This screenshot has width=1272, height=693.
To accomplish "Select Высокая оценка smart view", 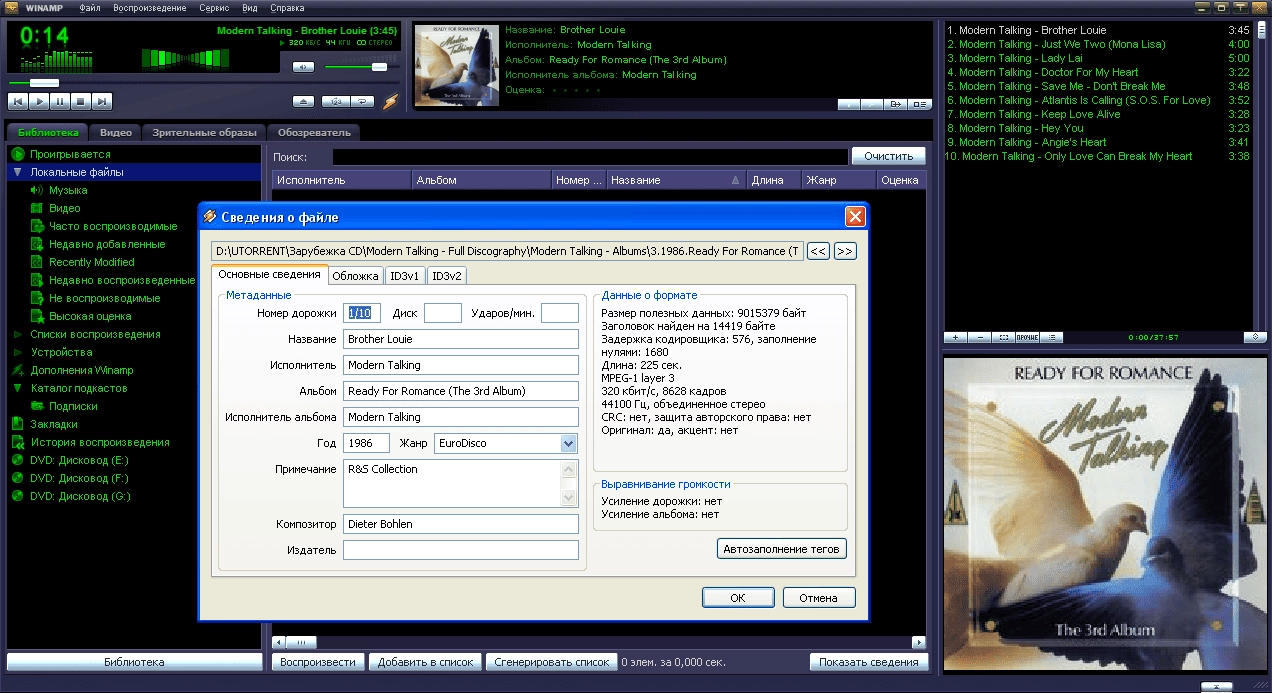I will click(90, 316).
